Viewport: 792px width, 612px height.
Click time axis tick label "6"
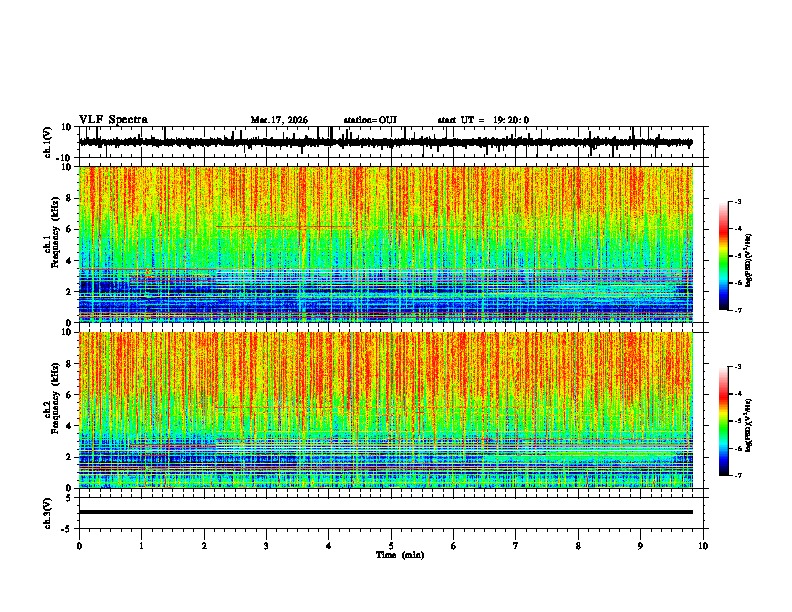[x=454, y=546]
